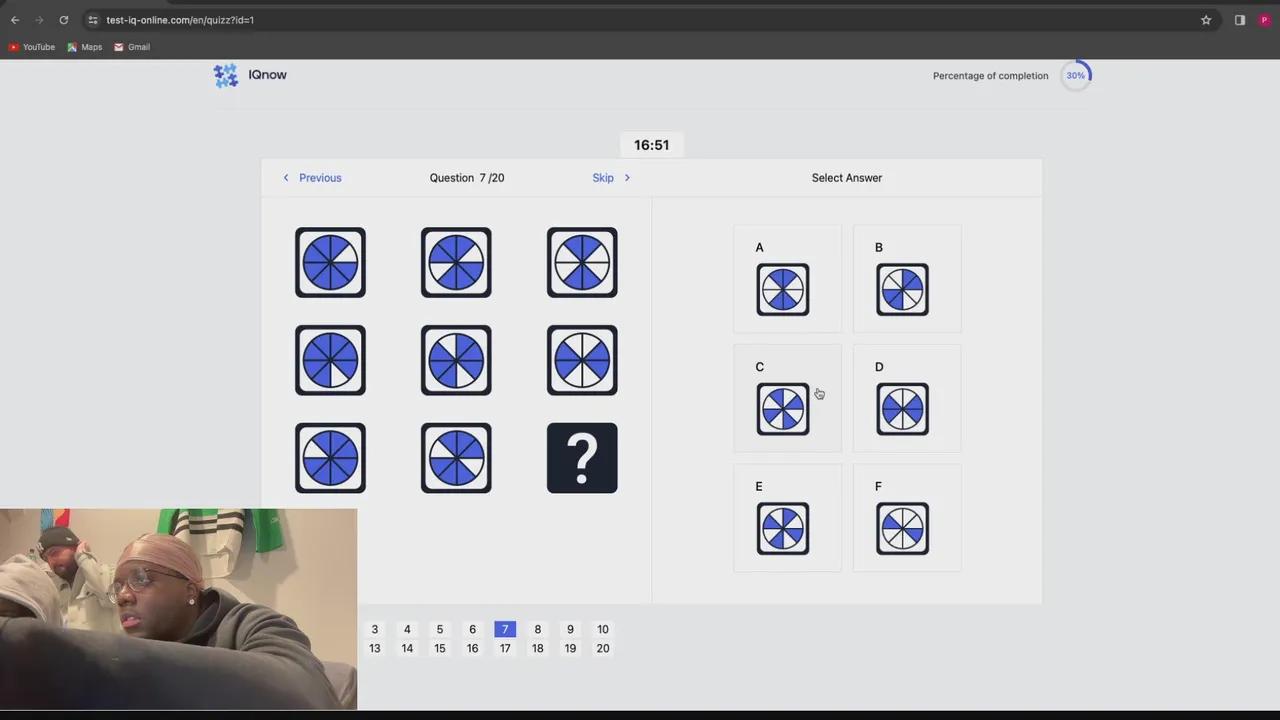Jump to question 14
This screenshot has height=720, width=1280.
point(407,648)
